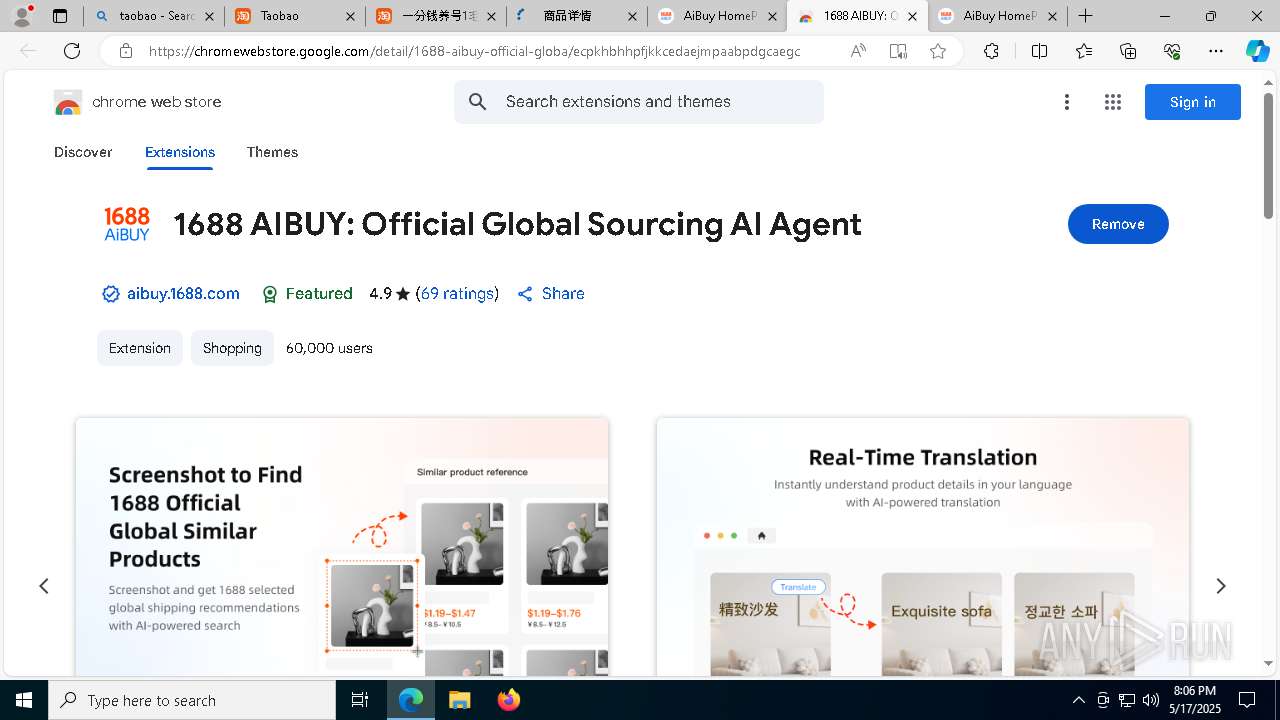
Task: Switch to the 商品详情 tab
Action: pos(576,16)
